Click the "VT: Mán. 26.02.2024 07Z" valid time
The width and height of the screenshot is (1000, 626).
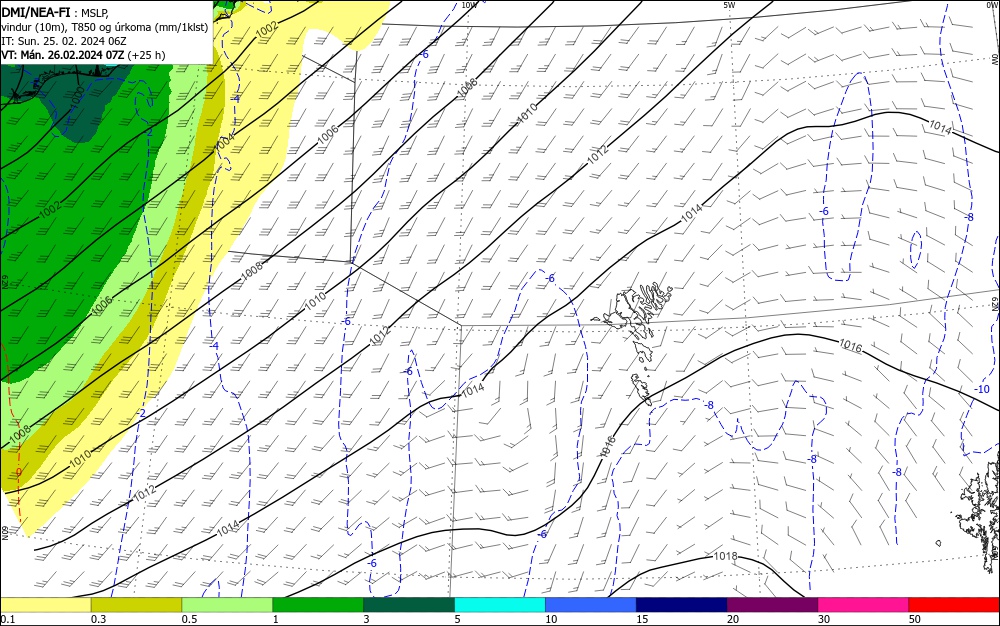pyautogui.click(x=62, y=55)
